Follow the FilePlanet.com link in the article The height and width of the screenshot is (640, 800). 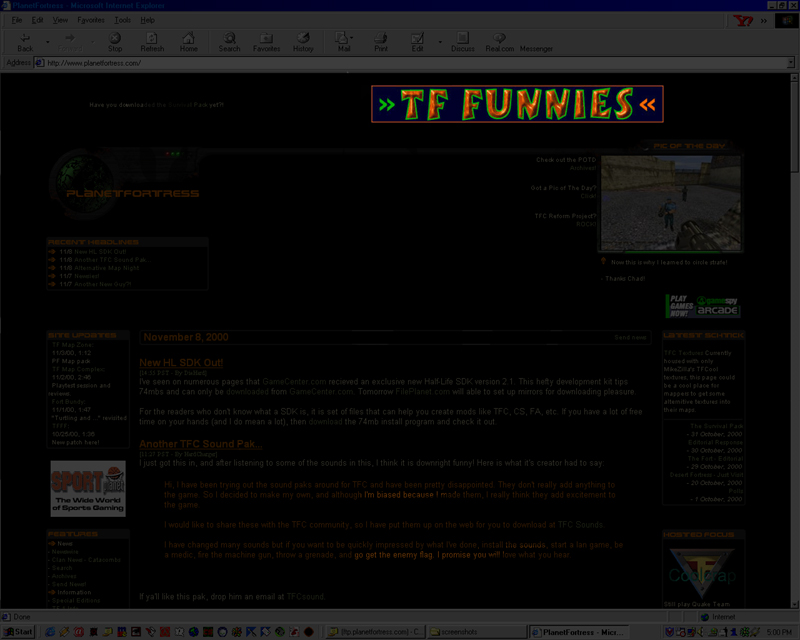[x=422, y=392]
